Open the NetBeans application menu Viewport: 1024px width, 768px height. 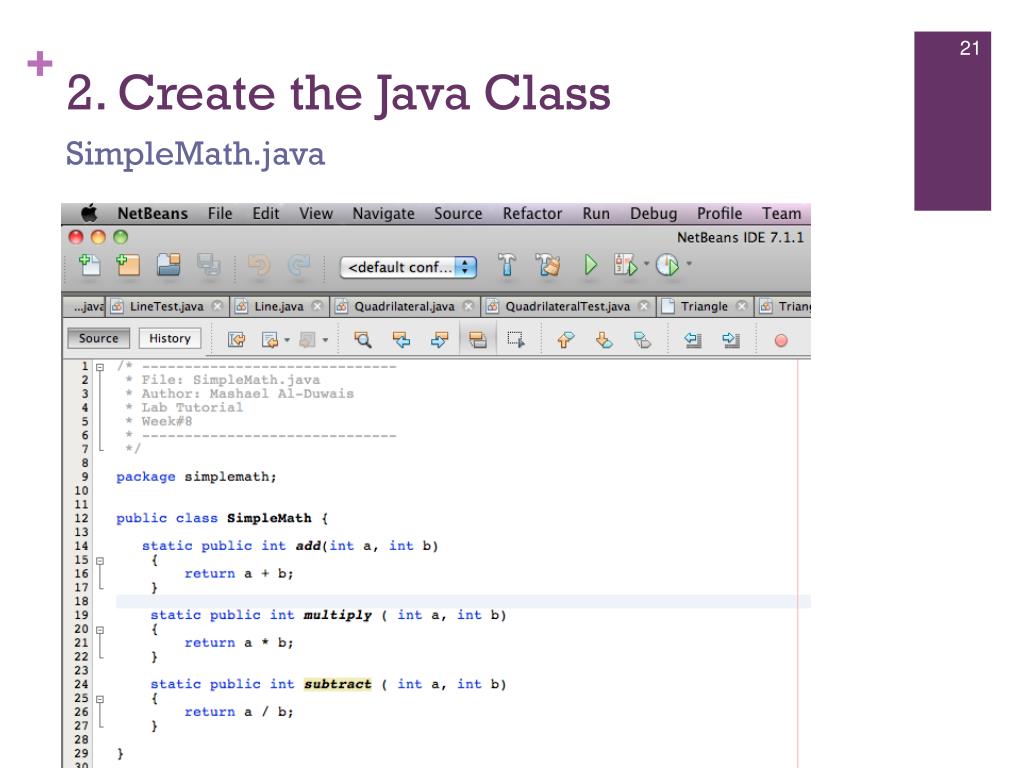(x=152, y=214)
